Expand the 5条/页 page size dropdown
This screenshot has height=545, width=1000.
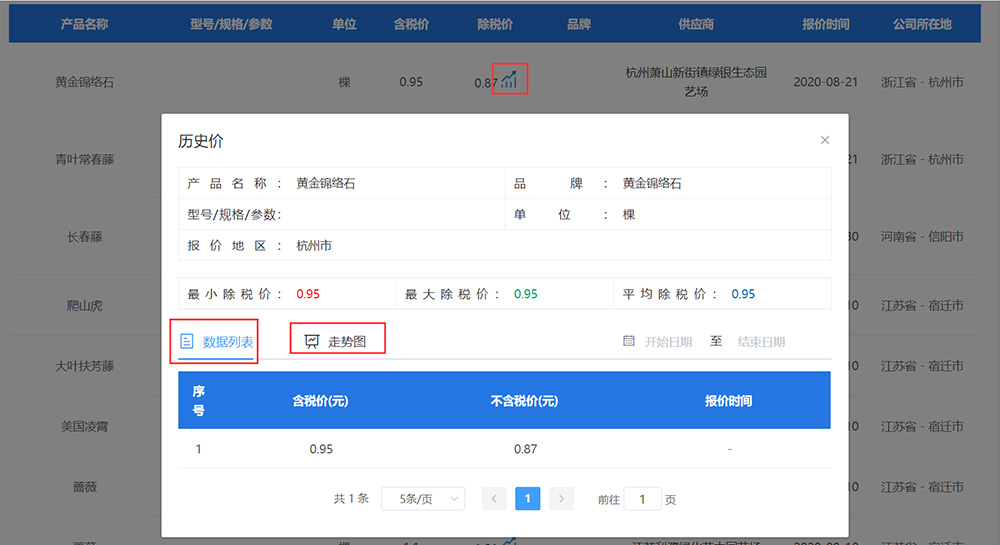(423, 499)
